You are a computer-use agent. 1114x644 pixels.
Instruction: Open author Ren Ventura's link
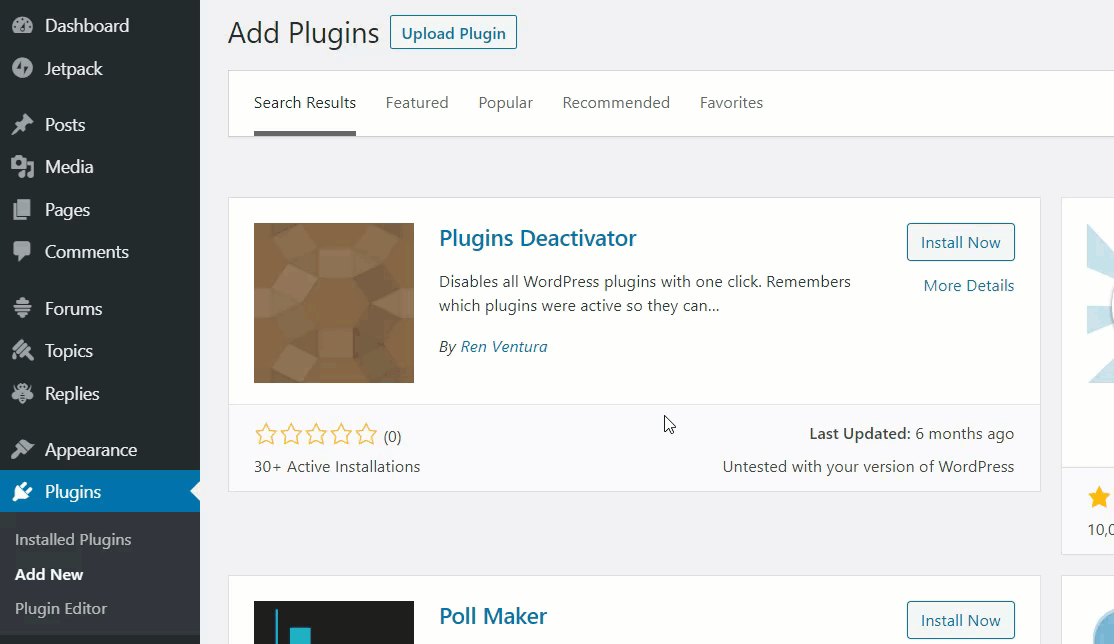point(504,347)
